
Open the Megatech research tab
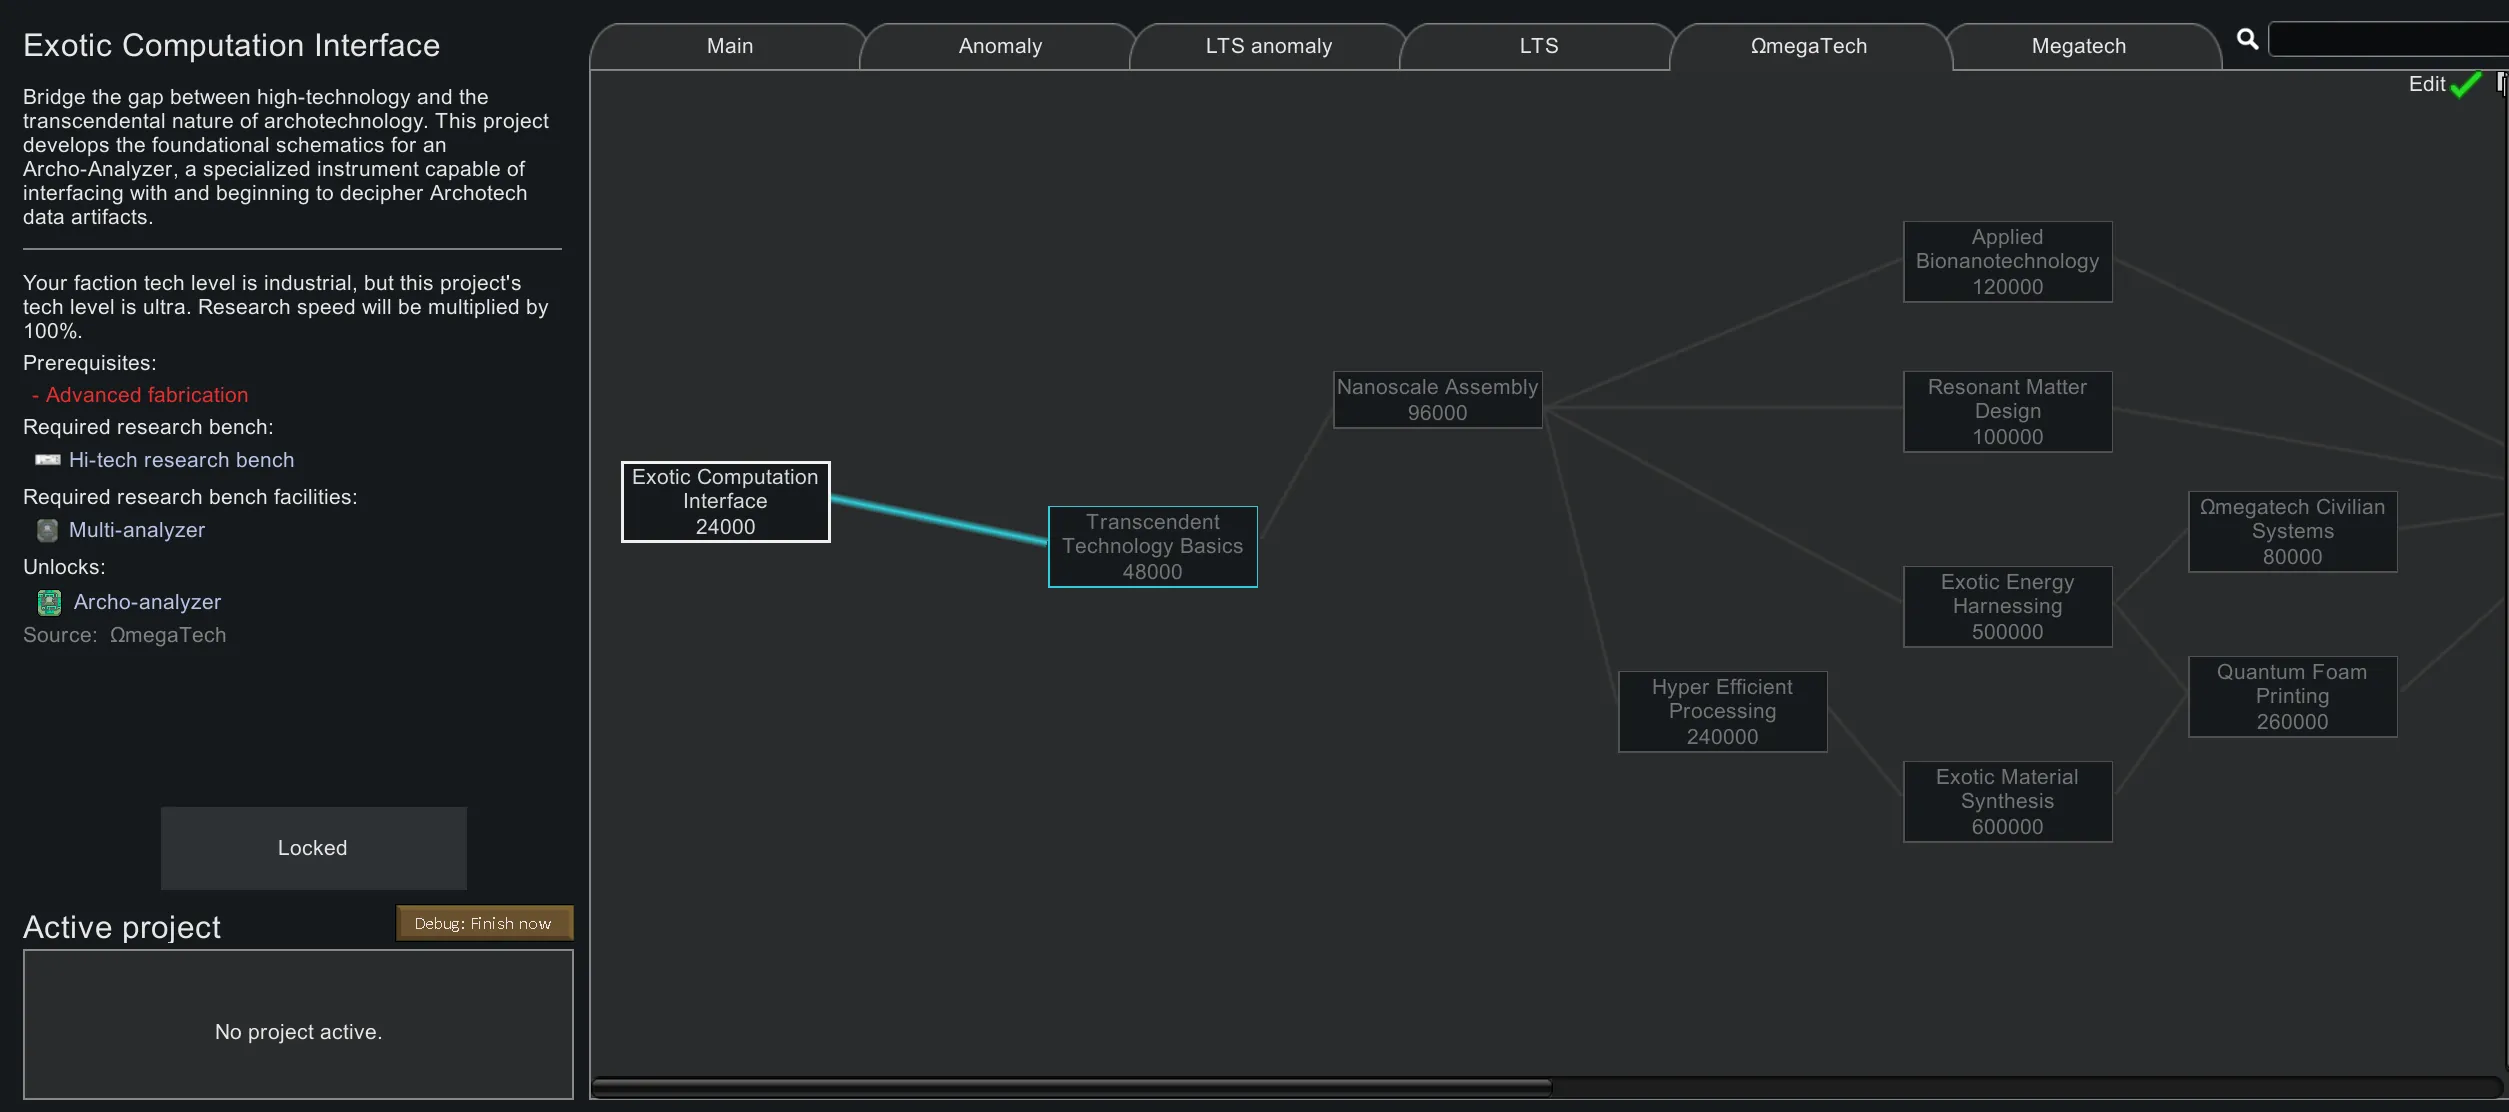[2078, 46]
